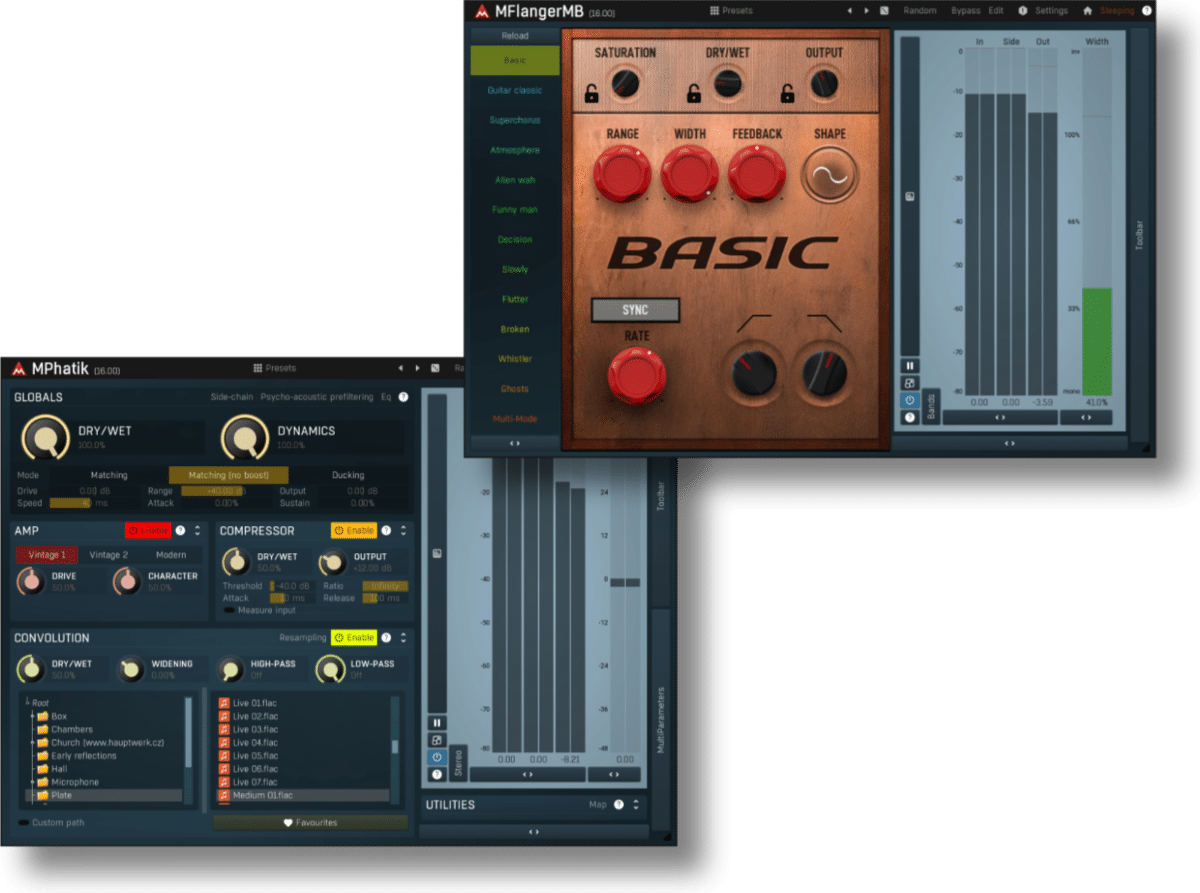Open the Presets grid in MPhatik
The image size is (1200, 893).
click(274, 368)
